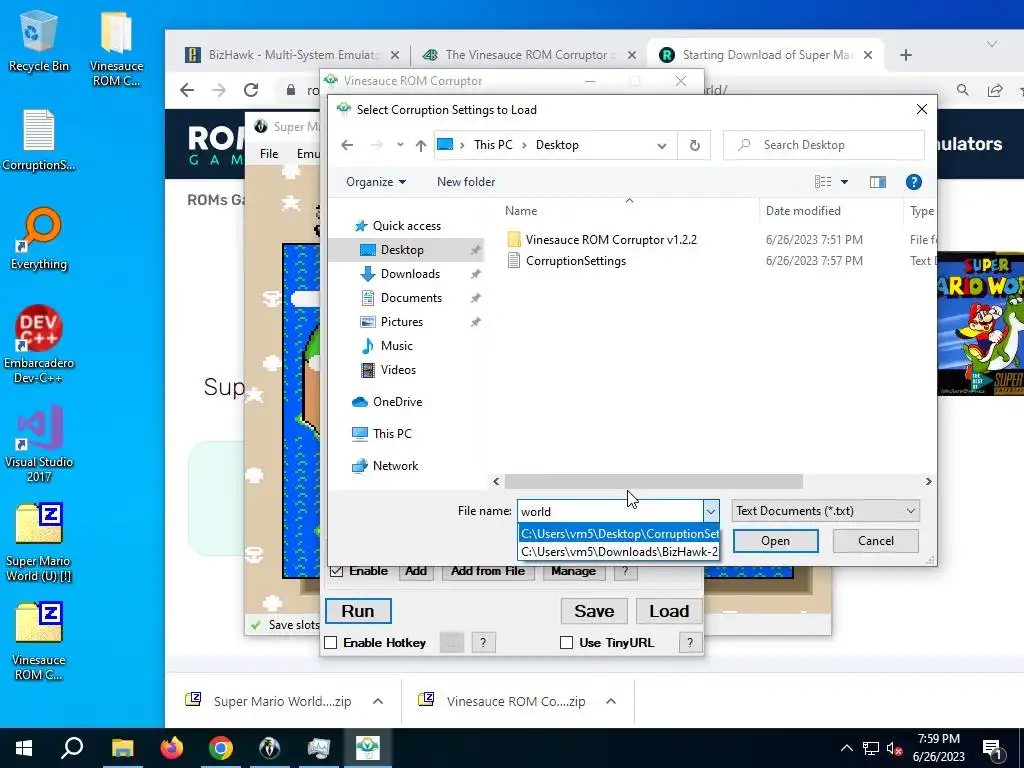The image size is (1024, 768).
Task: Click Add from File button
Action: click(x=488, y=571)
